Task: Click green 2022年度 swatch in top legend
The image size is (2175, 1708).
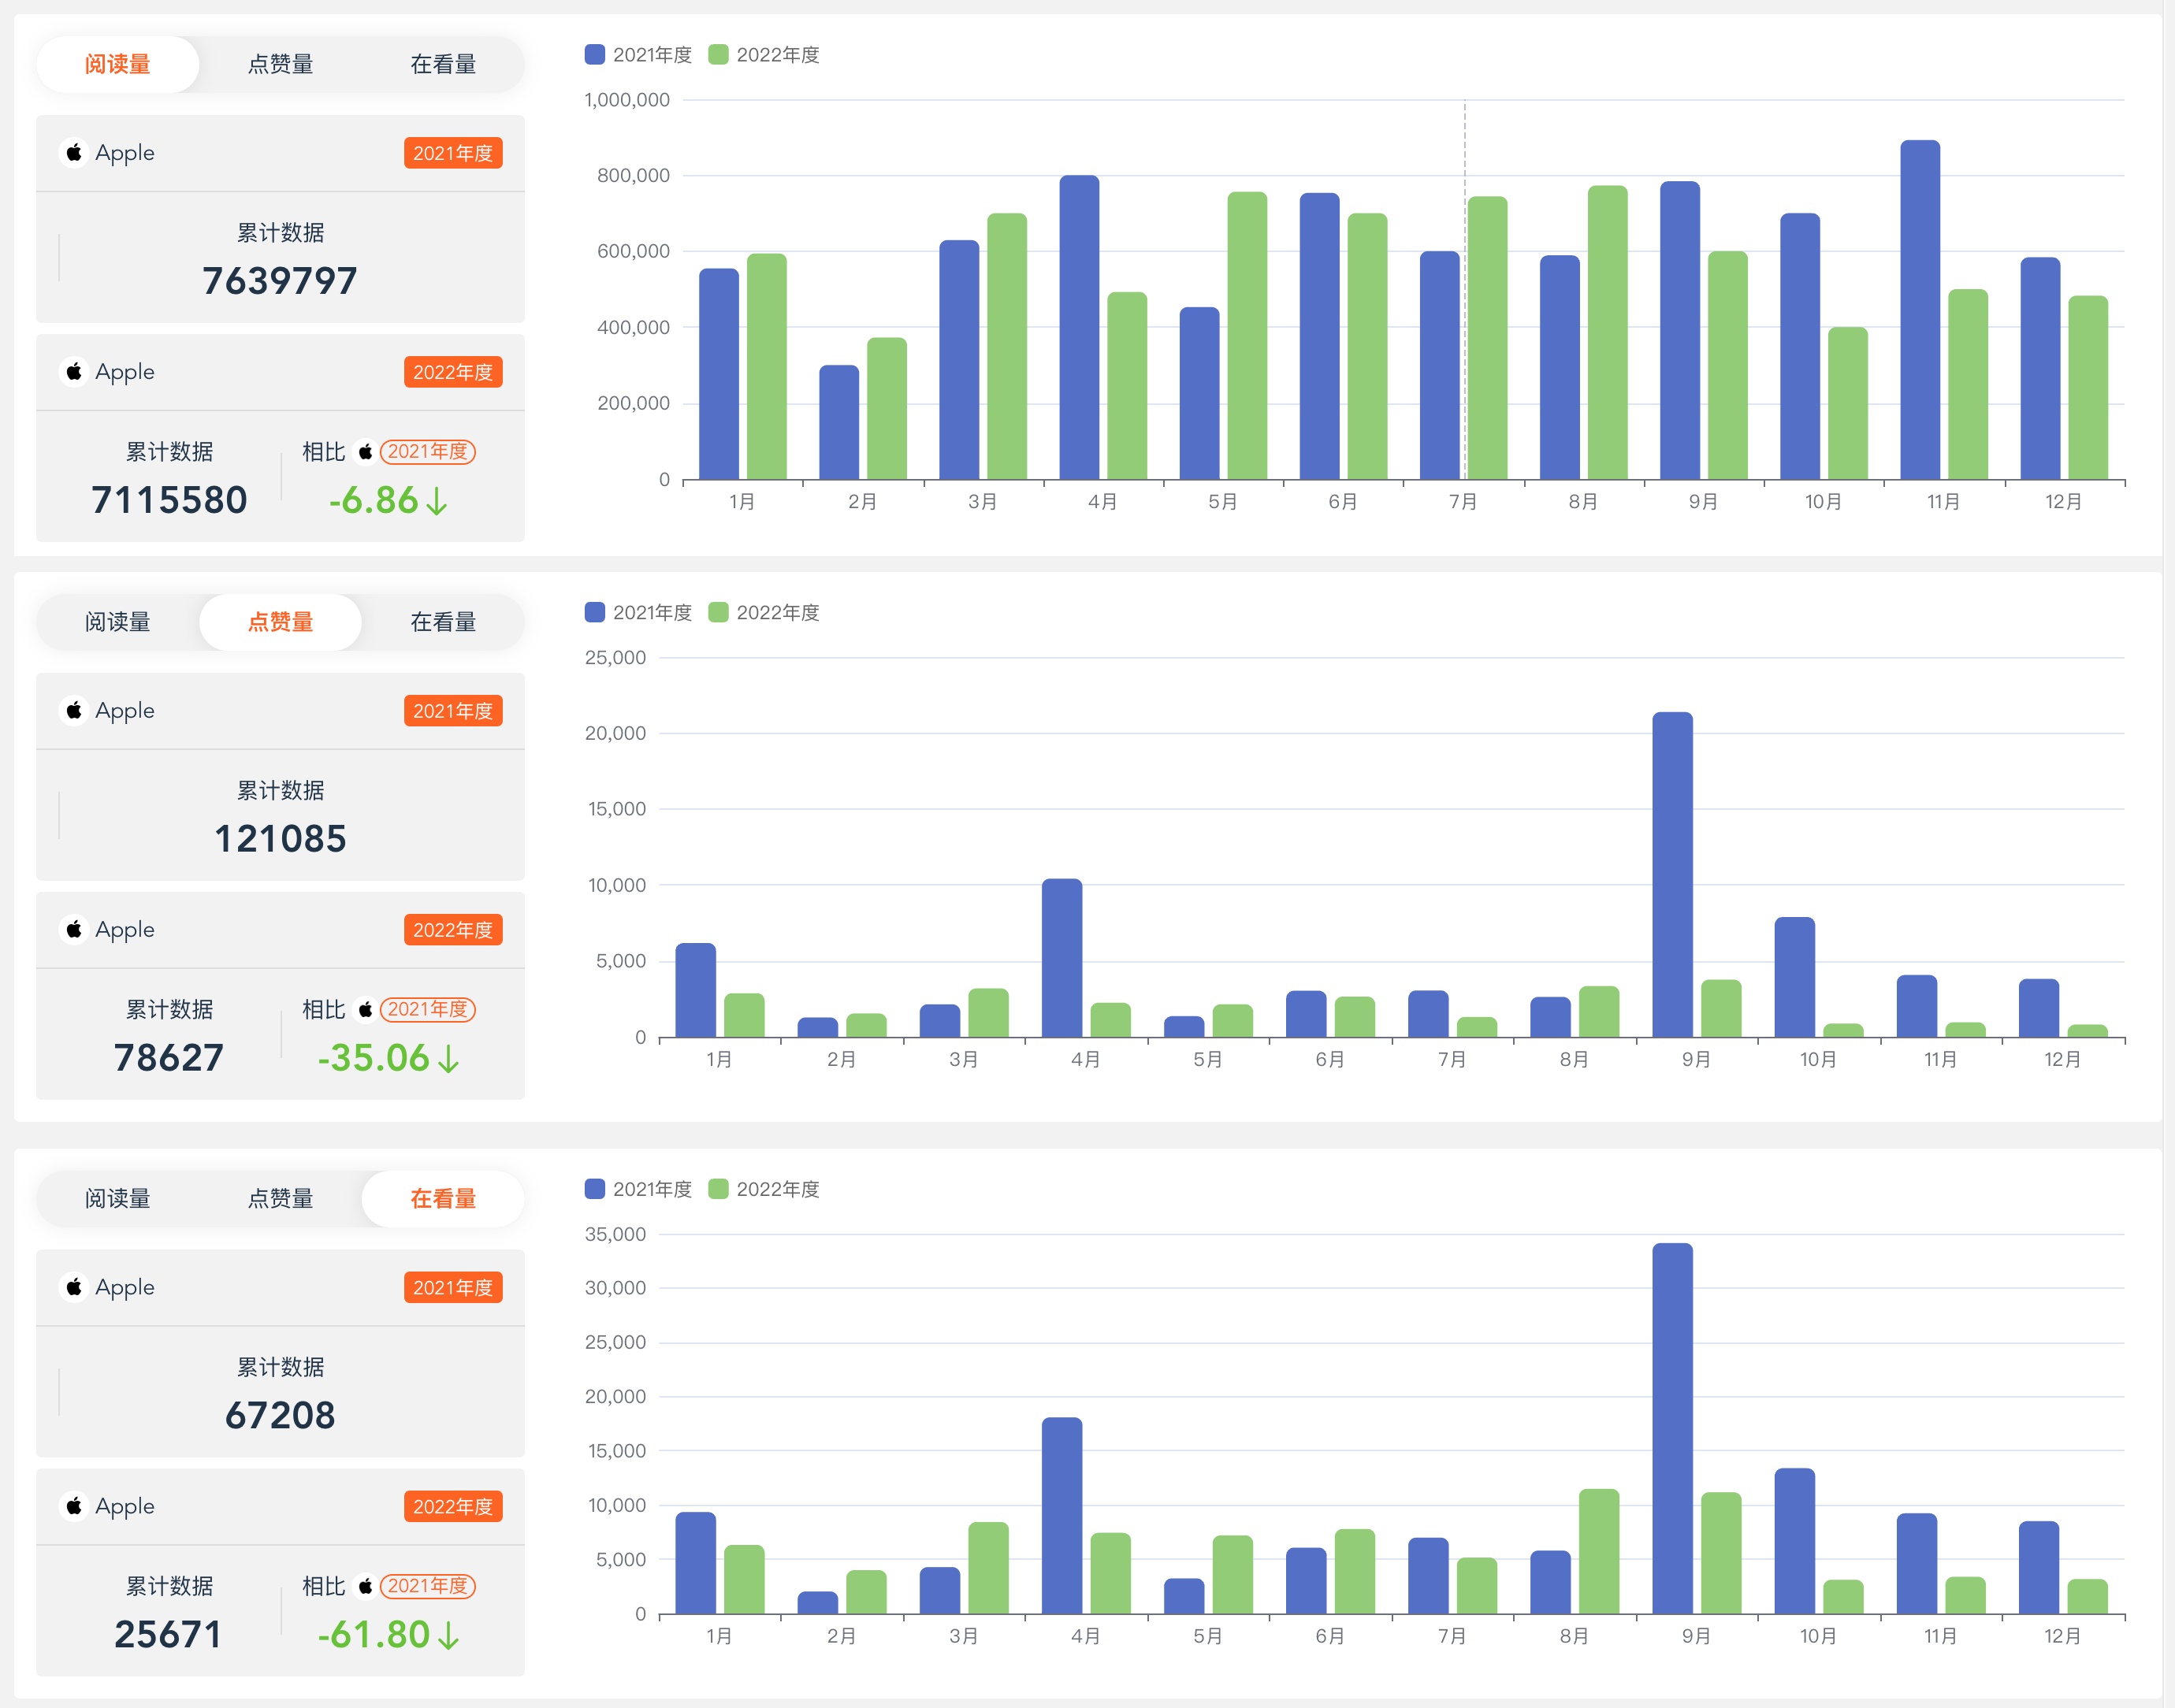Action: 718,55
